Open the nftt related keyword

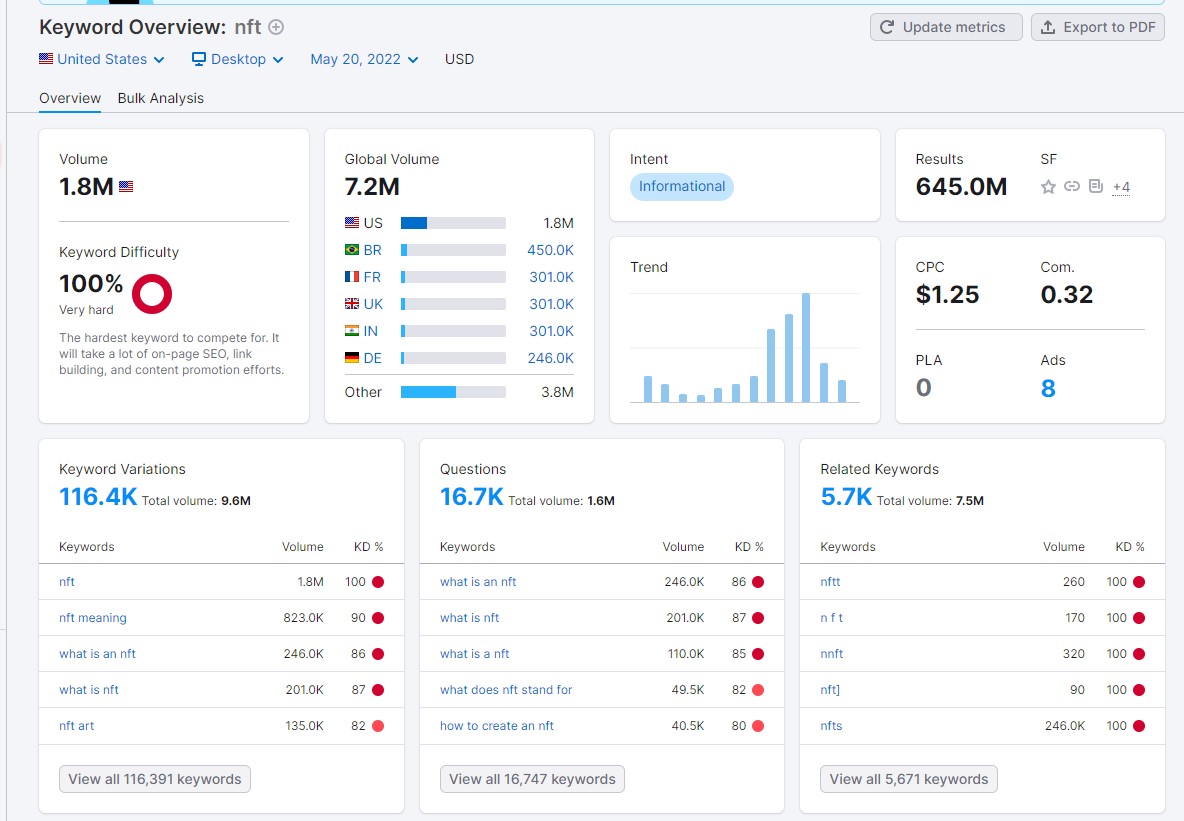pyautogui.click(x=831, y=582)
